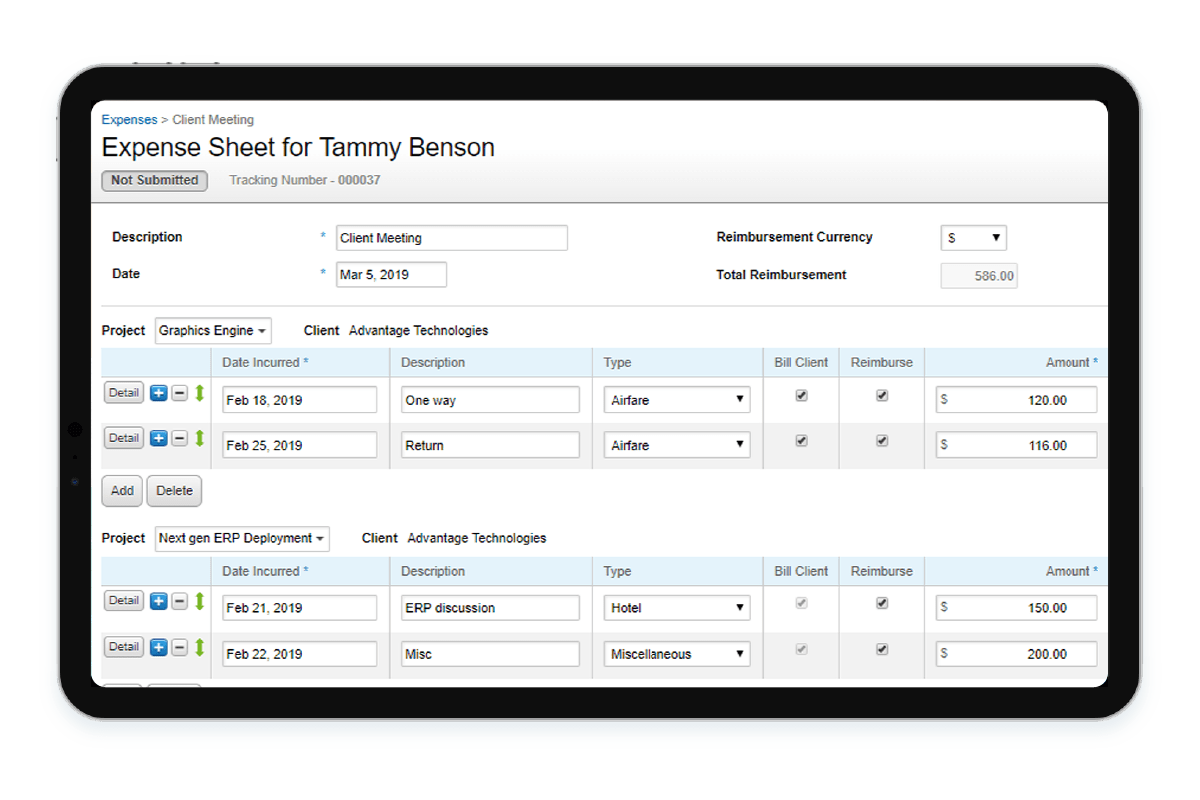Insert a new row below the One way airfare entry
The image size is (1200, 800).
(x=158, y=392)
